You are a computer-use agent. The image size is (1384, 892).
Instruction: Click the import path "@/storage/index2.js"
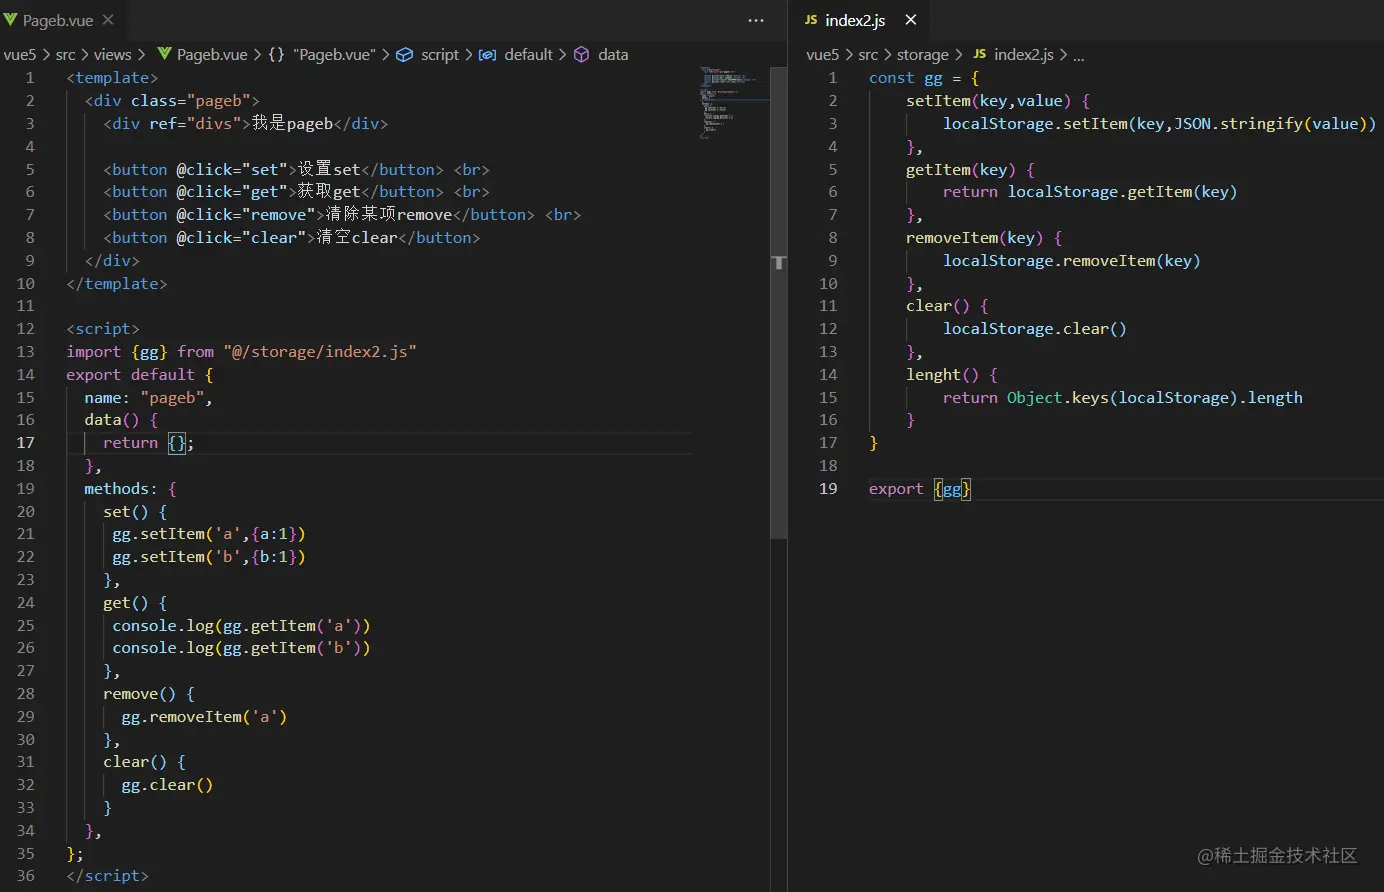(x=320, y=352)
